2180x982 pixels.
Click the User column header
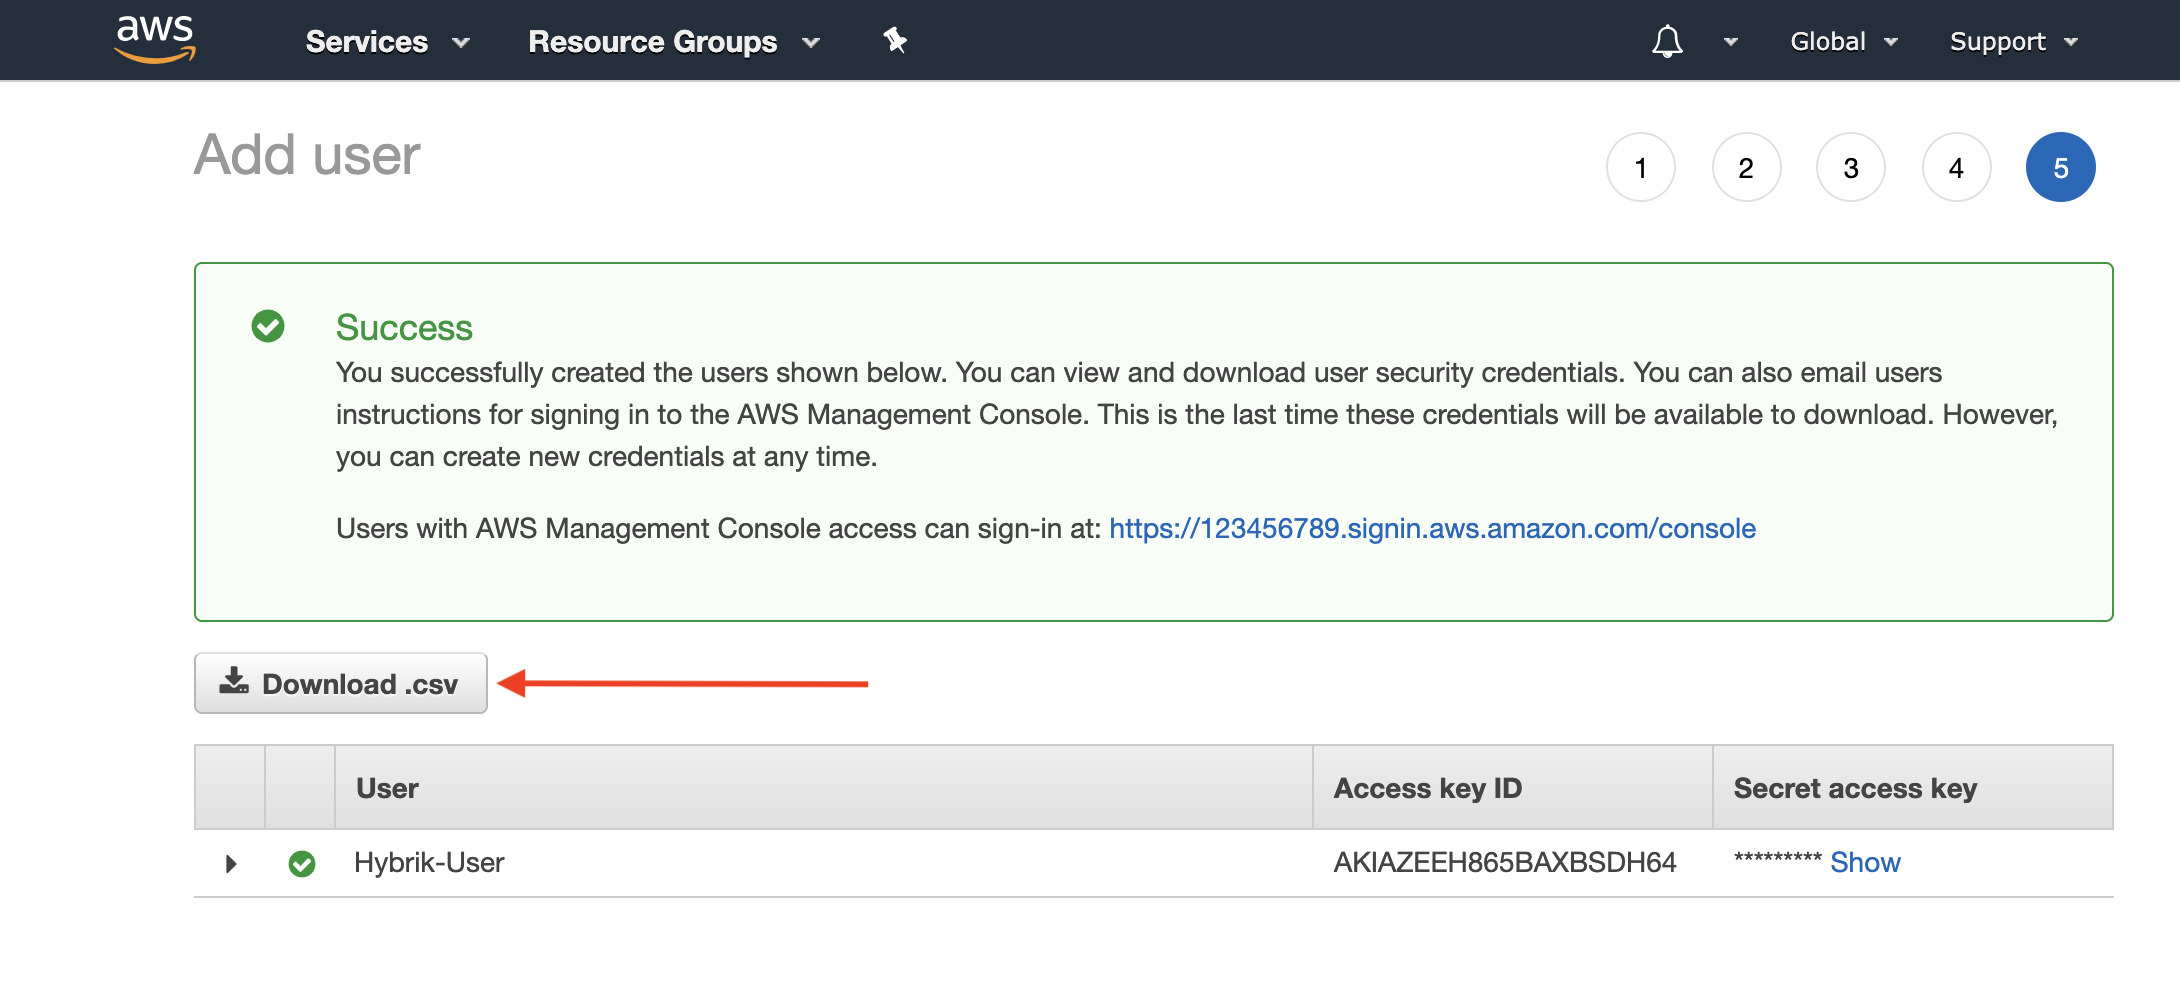(823, 788)
